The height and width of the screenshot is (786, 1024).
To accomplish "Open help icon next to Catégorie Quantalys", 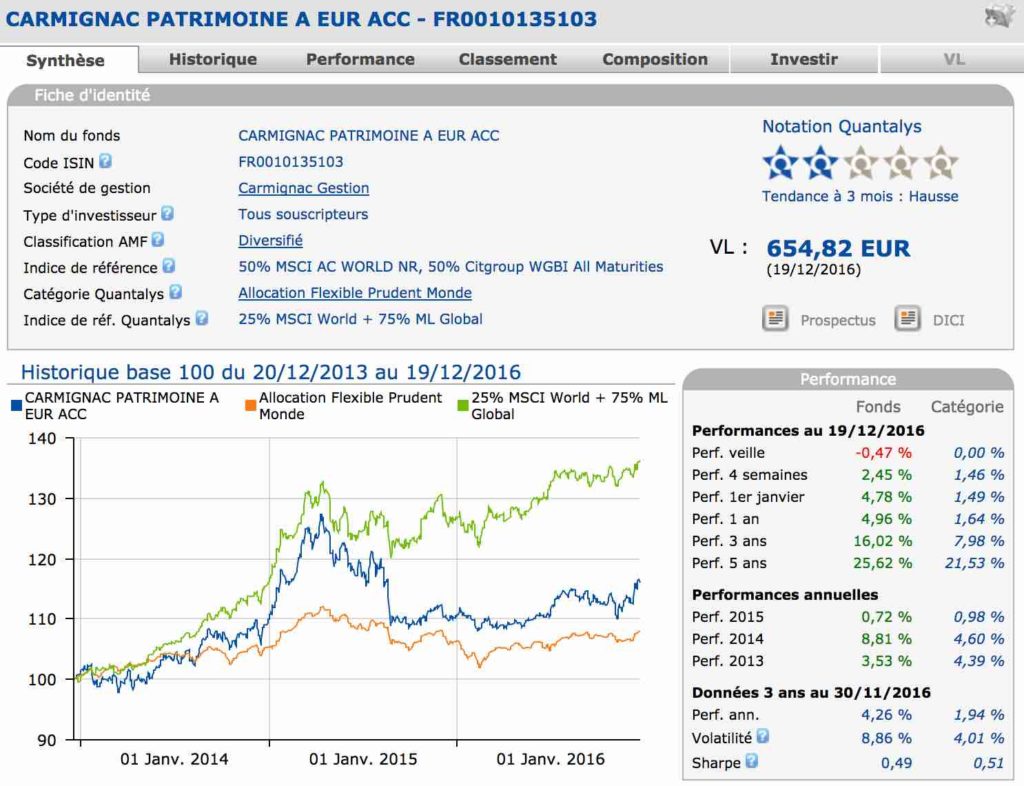I will (175, 292).
